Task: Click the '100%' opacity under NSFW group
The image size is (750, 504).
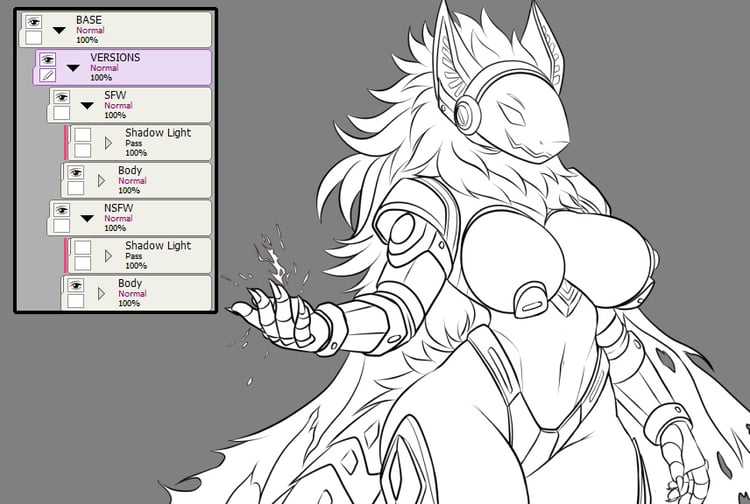Action: [x=115, y=228]
